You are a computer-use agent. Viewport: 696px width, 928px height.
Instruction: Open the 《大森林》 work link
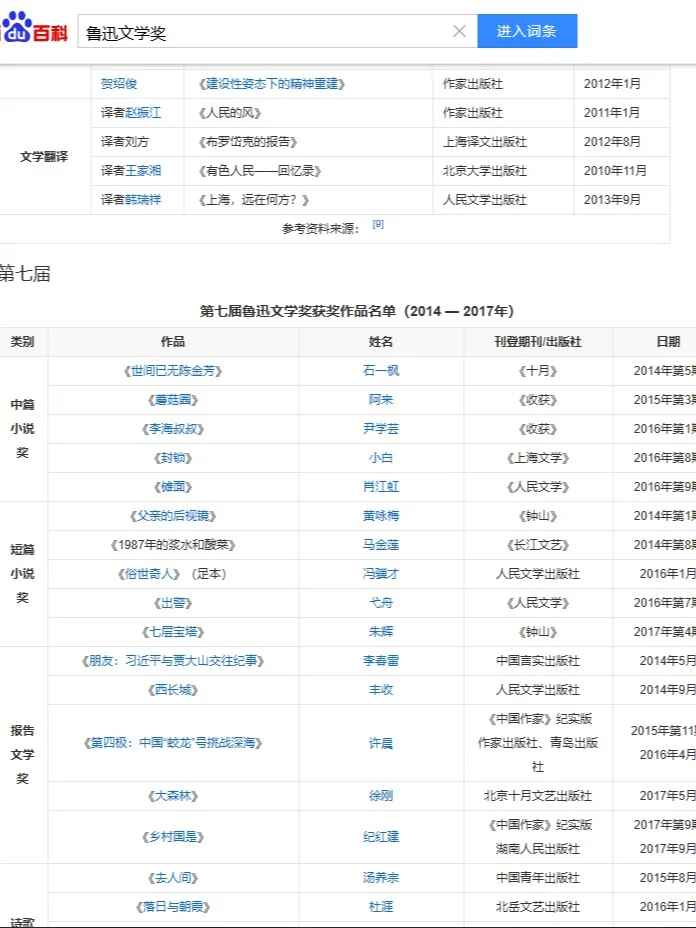click(173, 796)
